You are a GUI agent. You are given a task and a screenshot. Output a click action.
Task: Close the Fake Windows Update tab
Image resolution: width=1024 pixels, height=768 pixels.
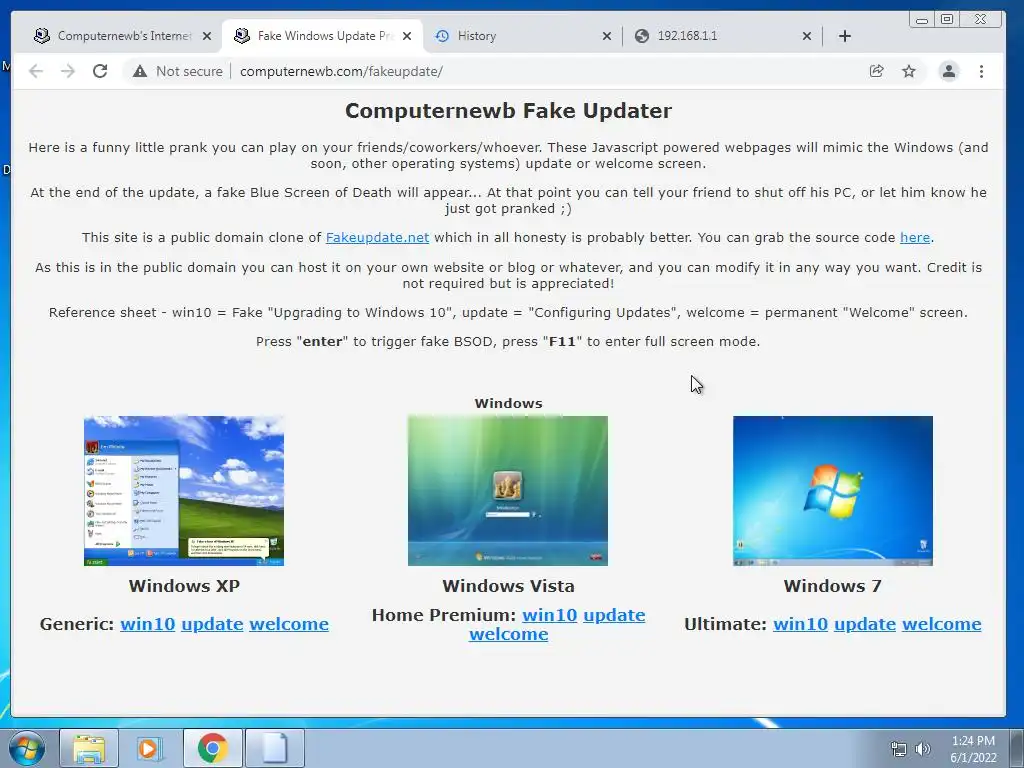[407, 36]
